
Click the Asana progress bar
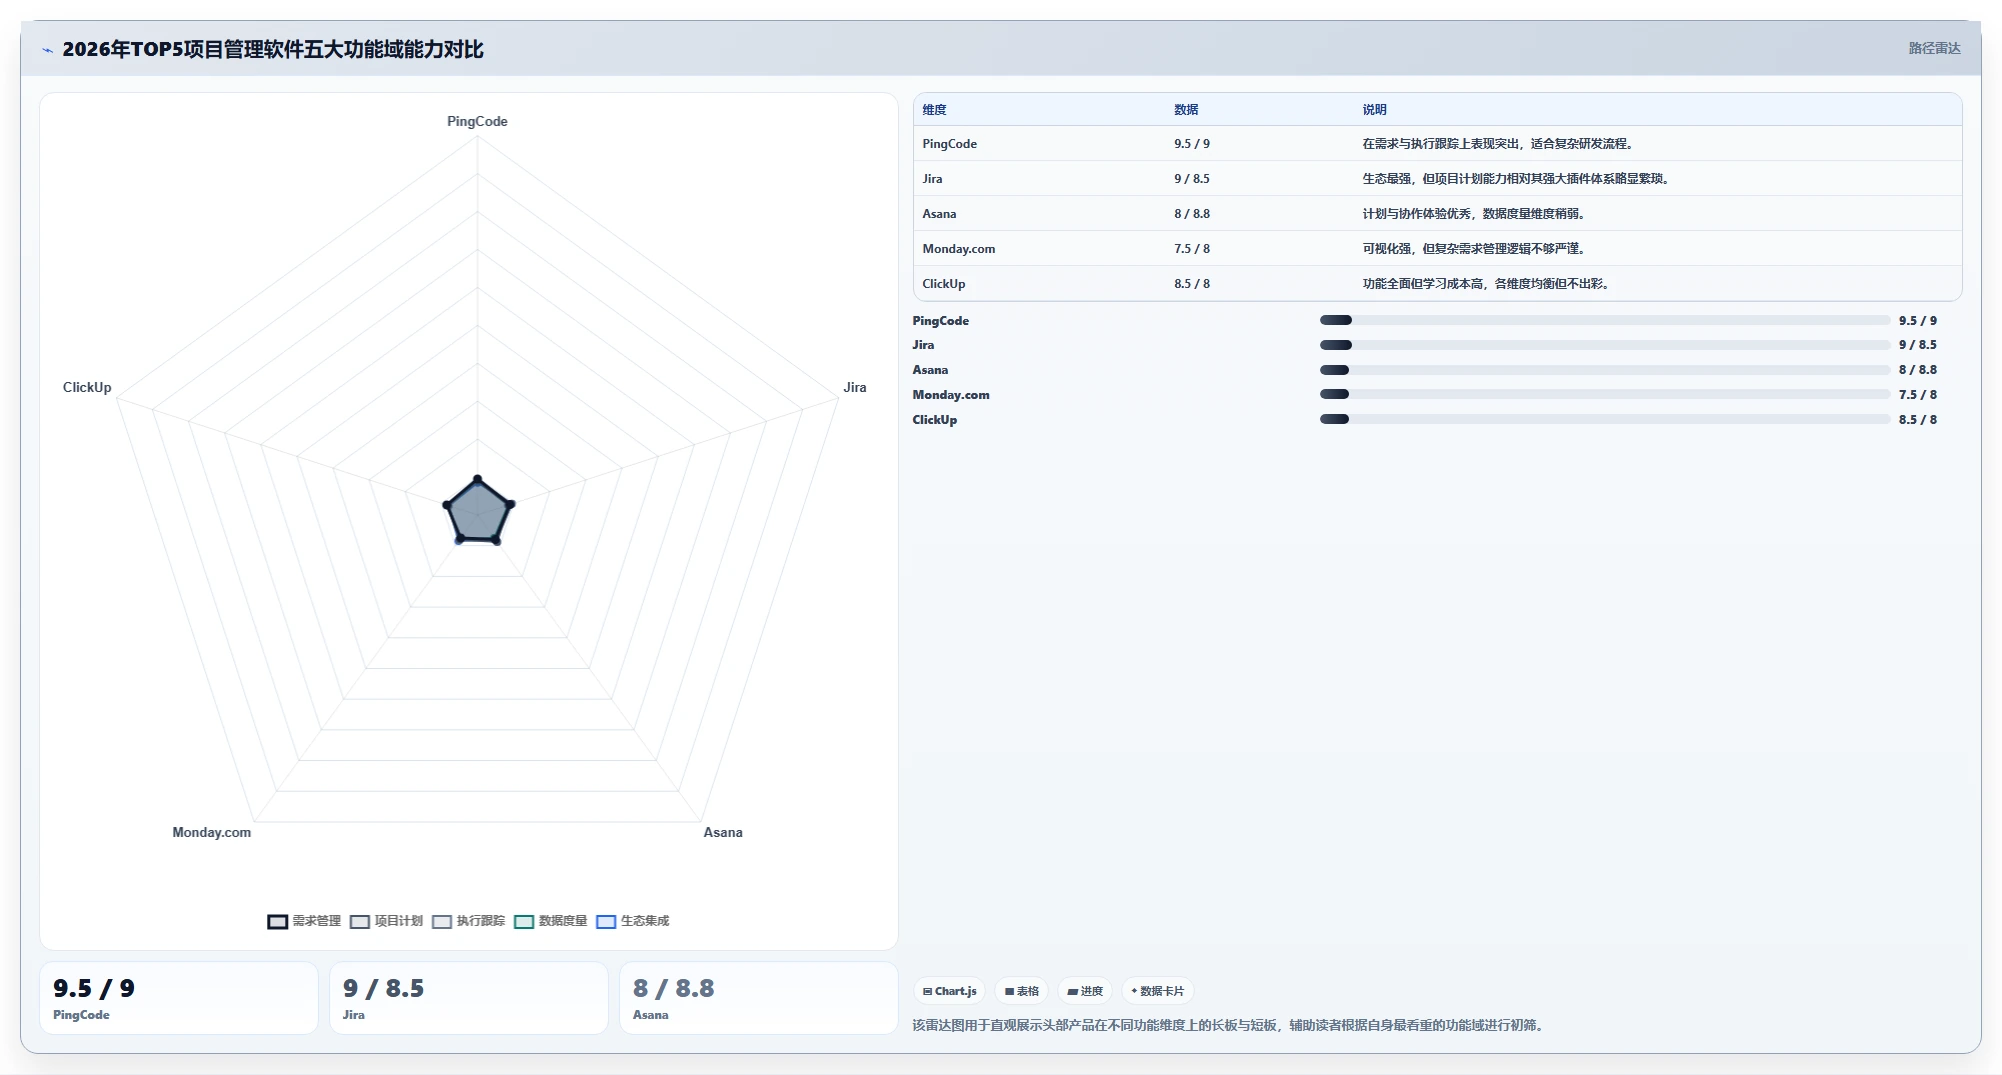pyautogui.click(x=1605, y=370)
